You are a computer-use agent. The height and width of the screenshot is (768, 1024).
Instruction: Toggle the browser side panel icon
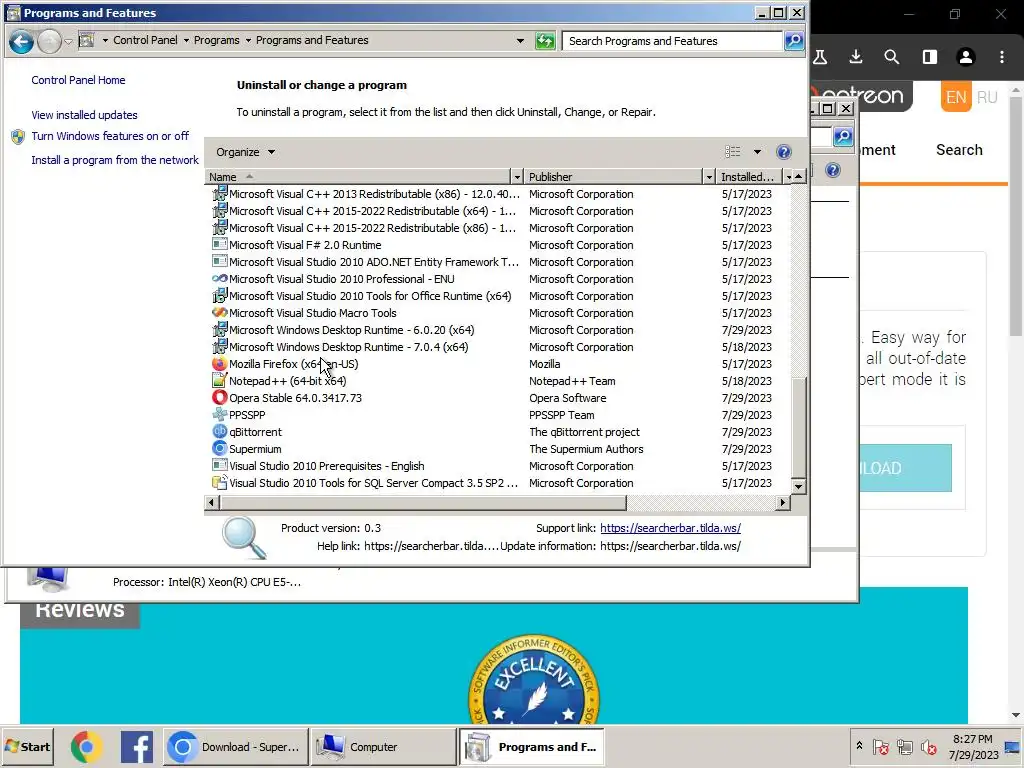(x=929, y=57)
